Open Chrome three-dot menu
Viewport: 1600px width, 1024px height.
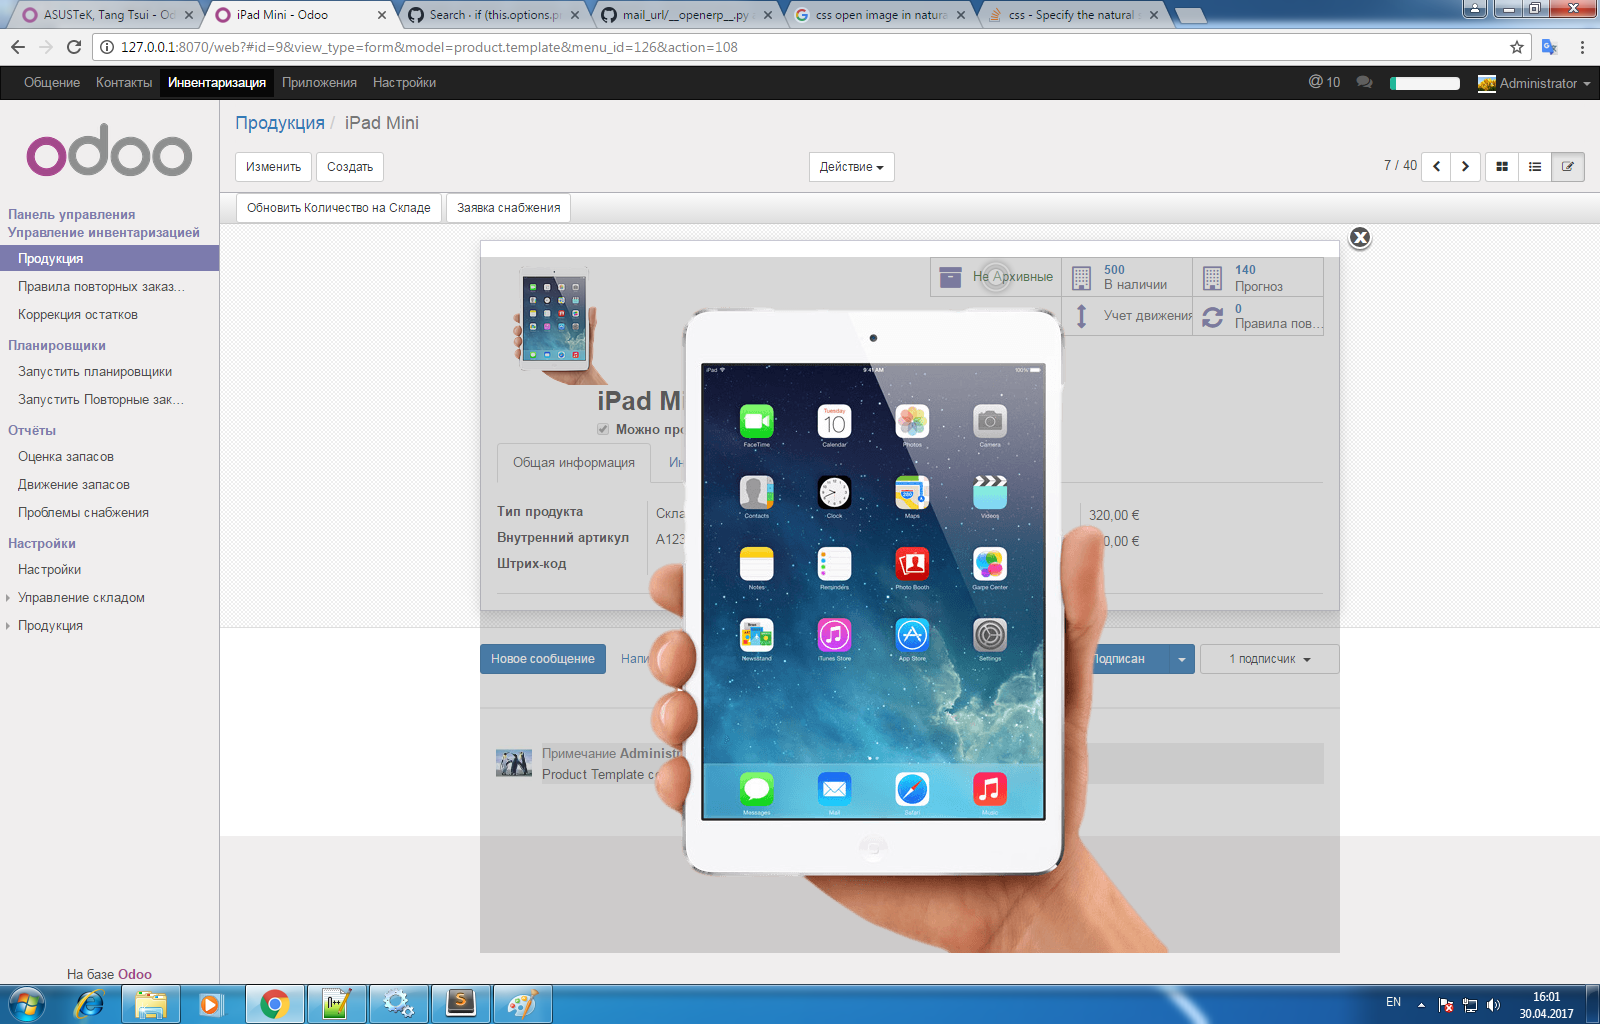tap(1582, 47)
